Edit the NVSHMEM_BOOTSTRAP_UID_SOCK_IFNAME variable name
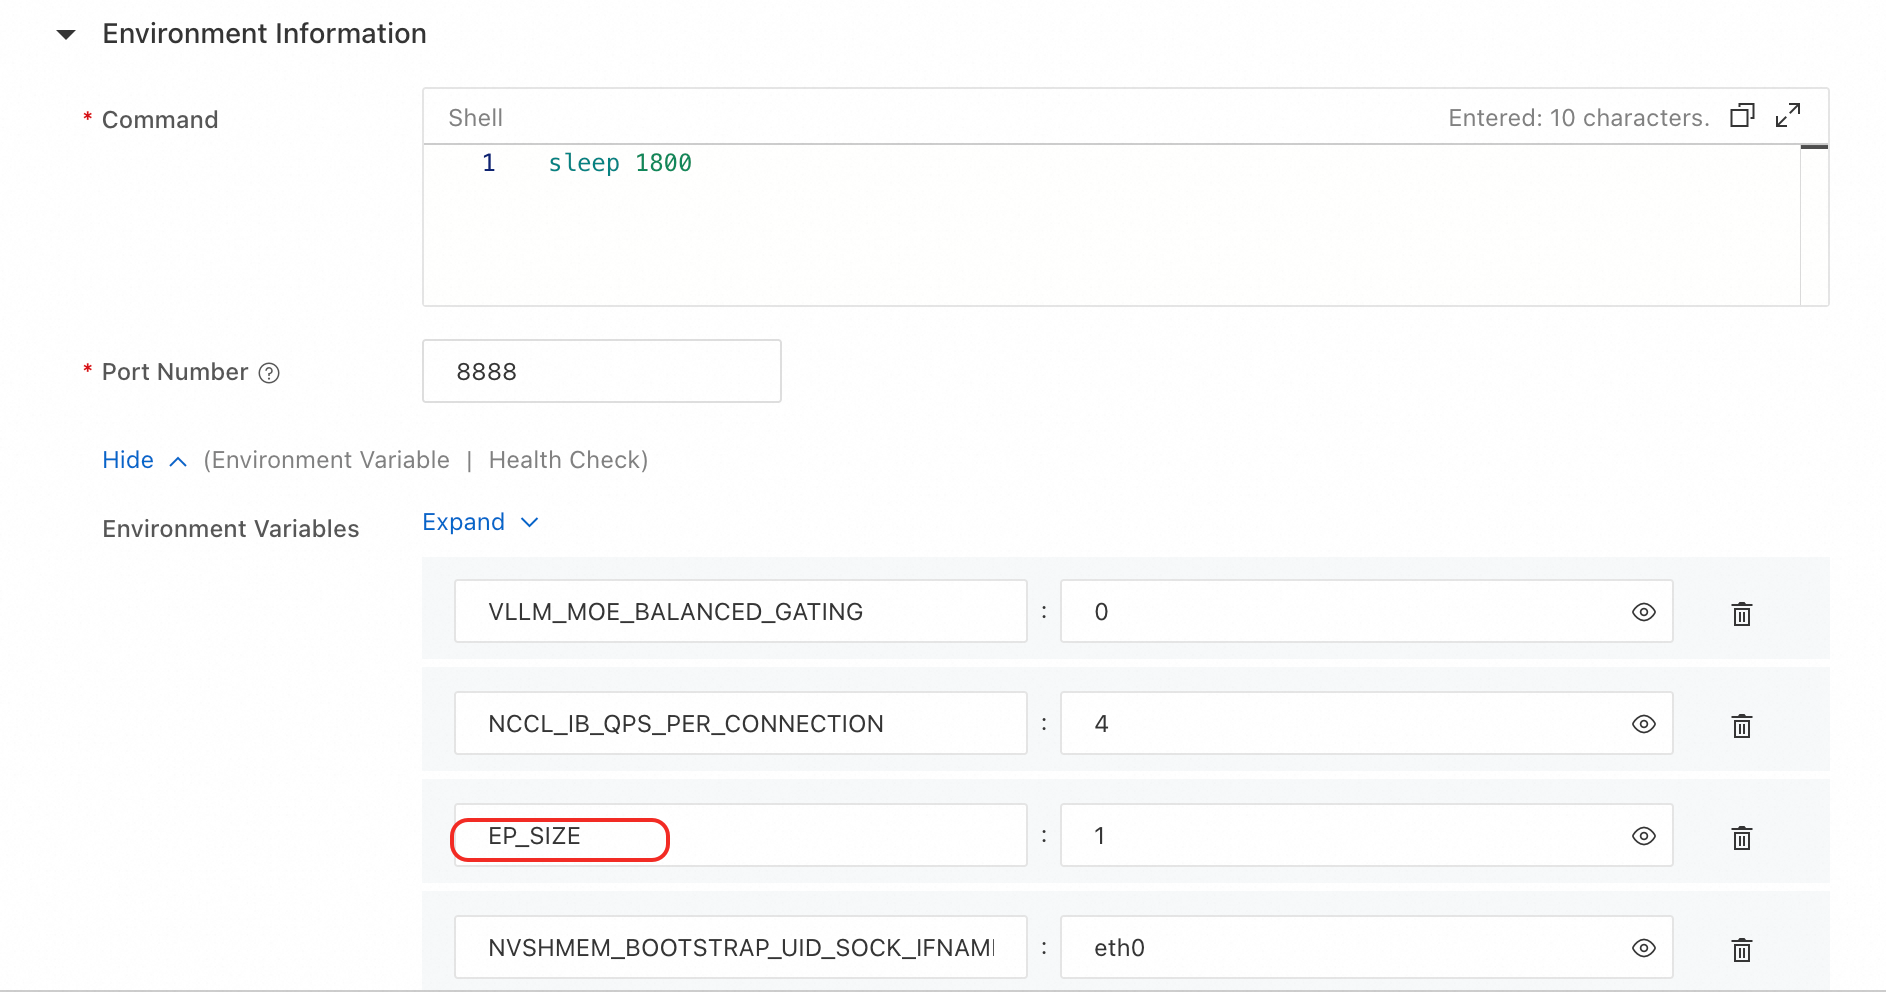 tap(741, 947)
